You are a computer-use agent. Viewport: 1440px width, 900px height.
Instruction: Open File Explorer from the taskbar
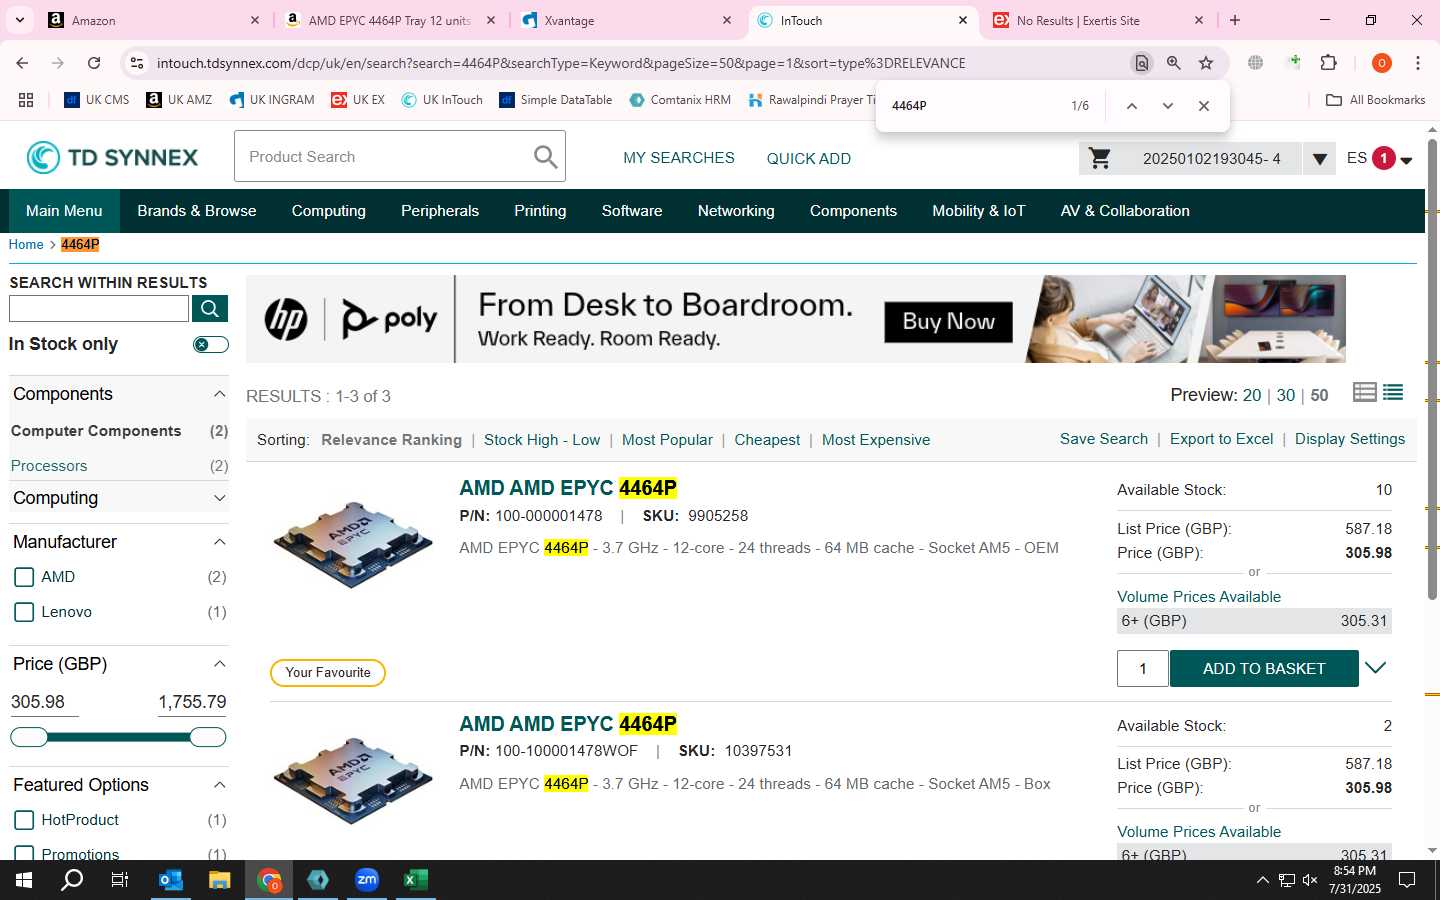coord(219,880)
